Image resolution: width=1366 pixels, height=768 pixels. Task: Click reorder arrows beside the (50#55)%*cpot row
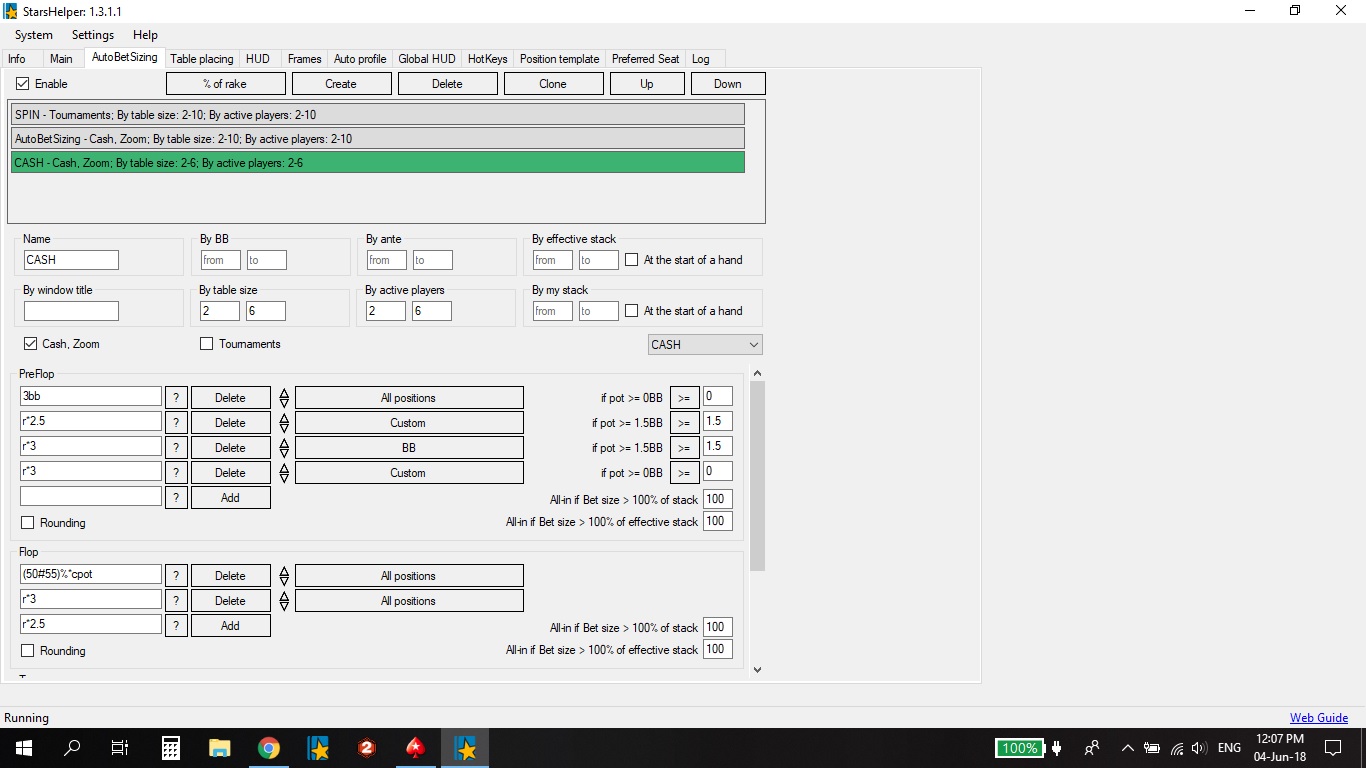[284, 576]
